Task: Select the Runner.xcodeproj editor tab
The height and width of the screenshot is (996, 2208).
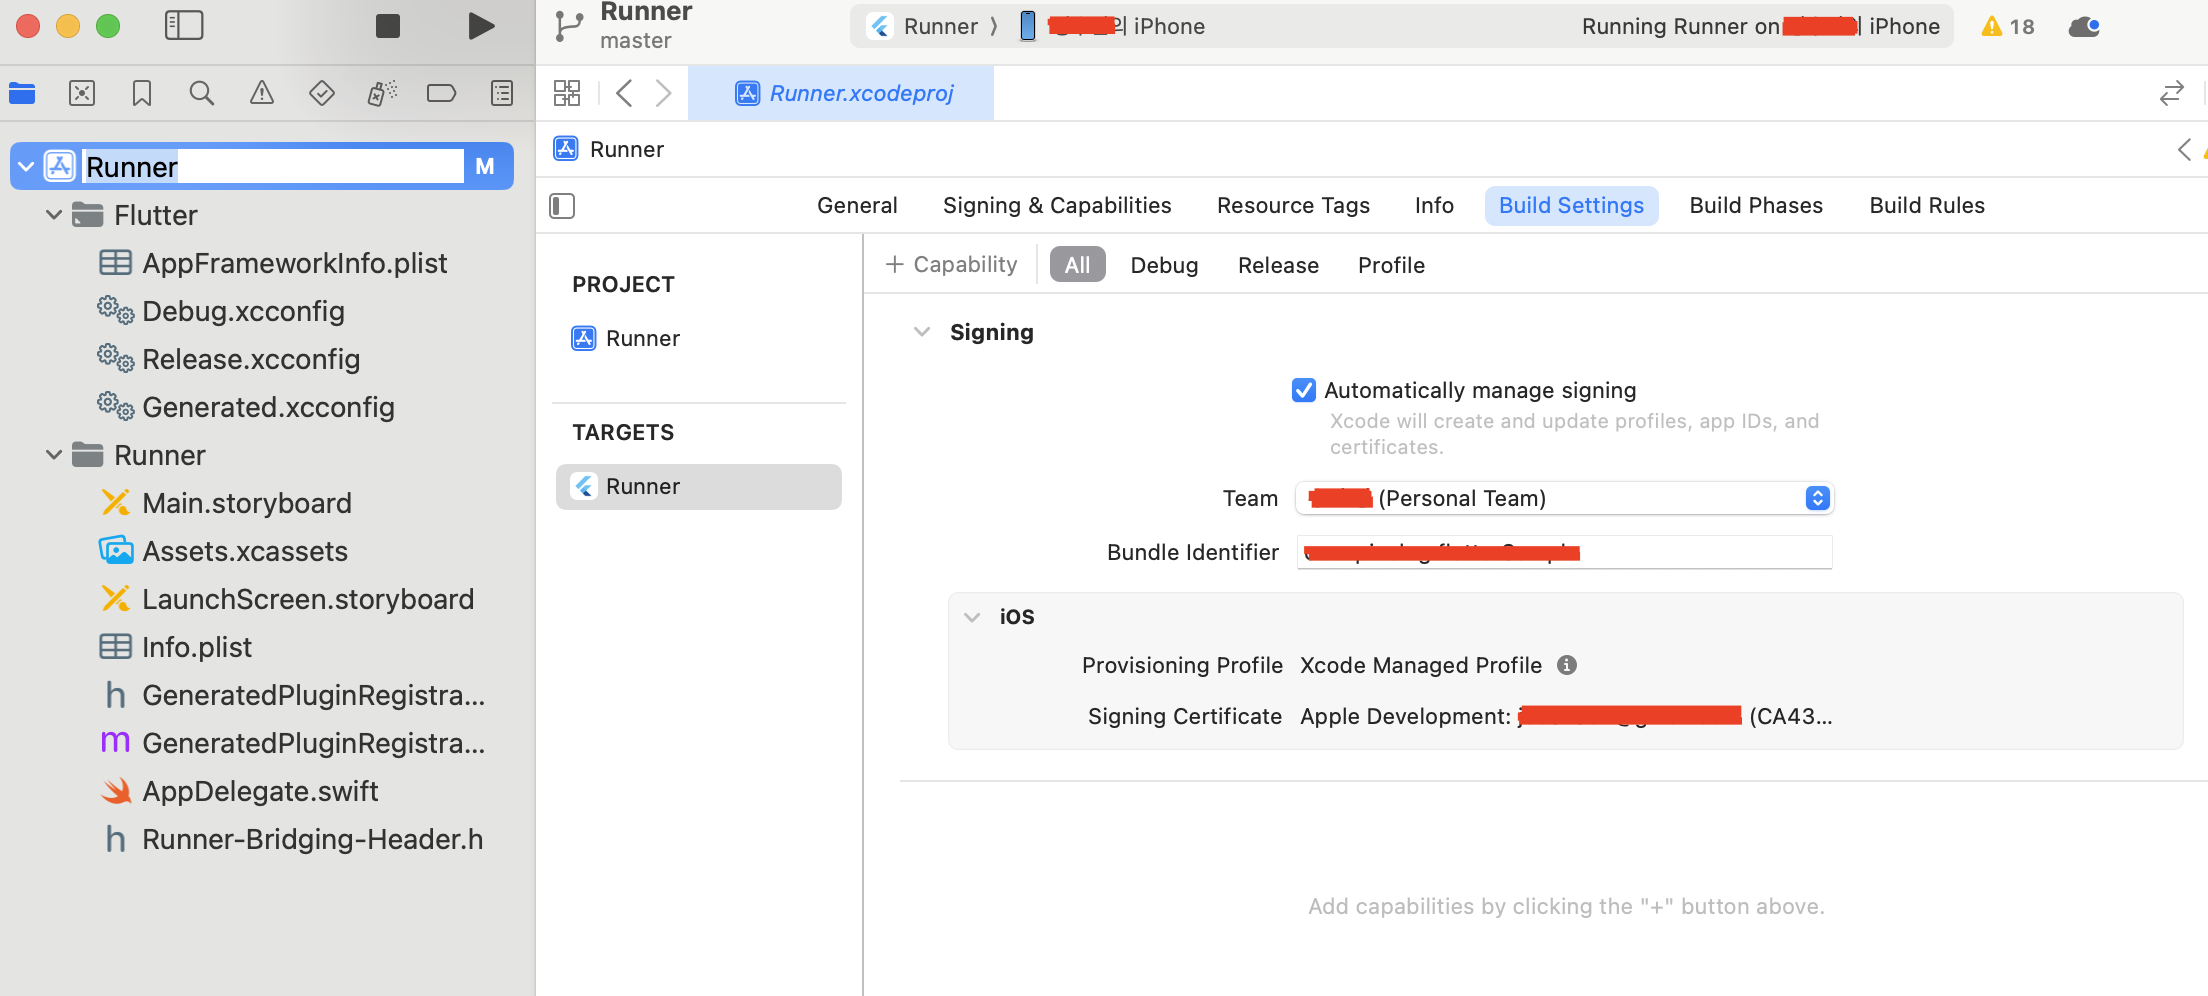Action: point(841,94)
